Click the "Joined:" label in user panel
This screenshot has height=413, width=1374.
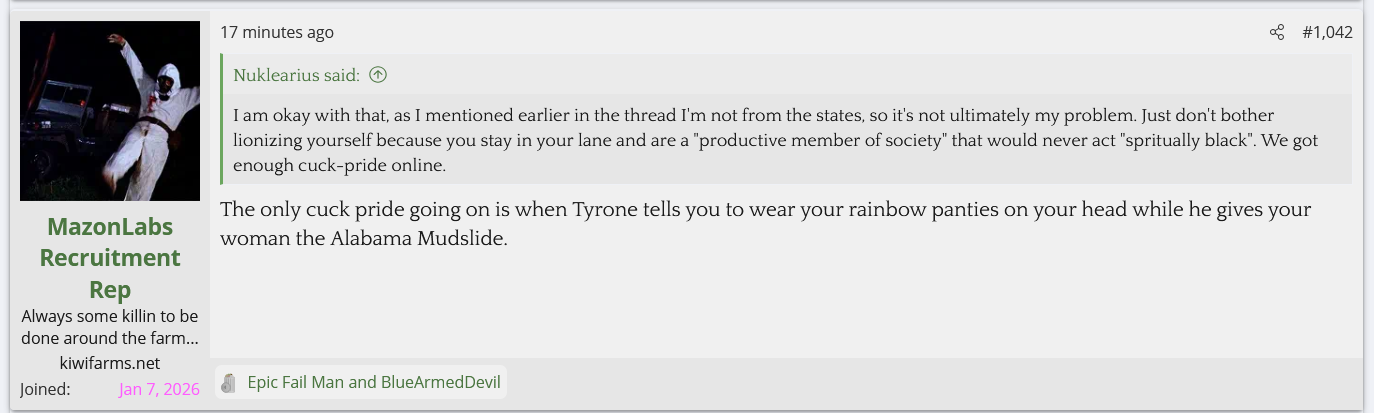(x=45, y=389)
